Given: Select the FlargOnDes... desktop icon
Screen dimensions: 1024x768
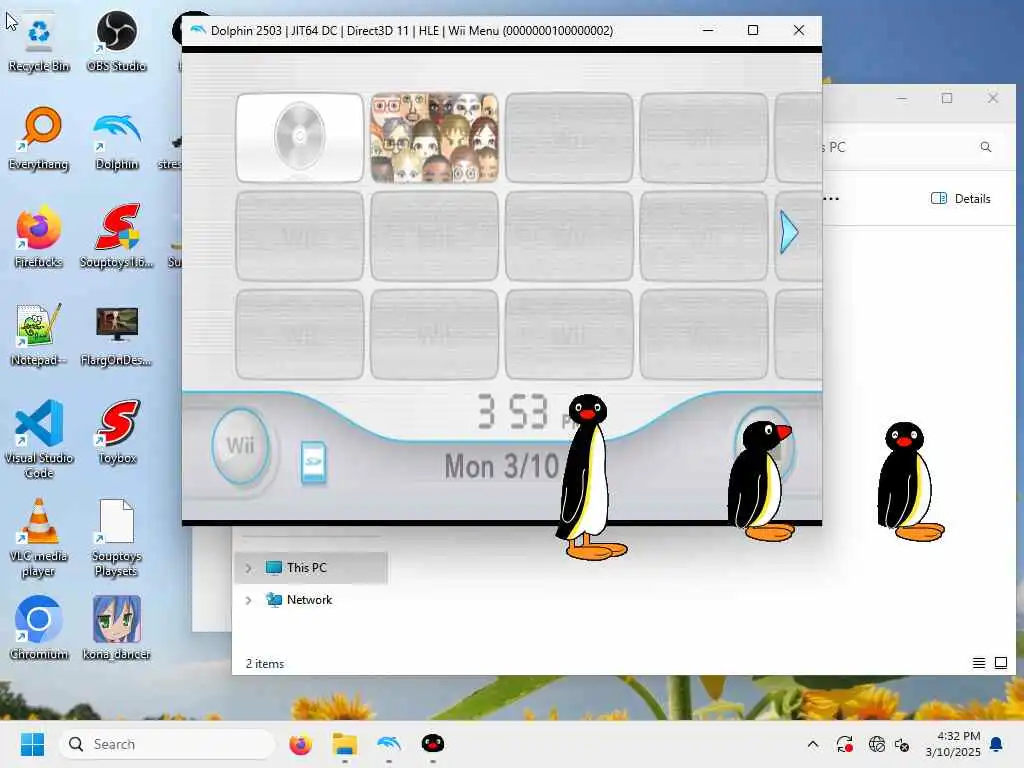Looking at the screenshot, I should (116, 336).
